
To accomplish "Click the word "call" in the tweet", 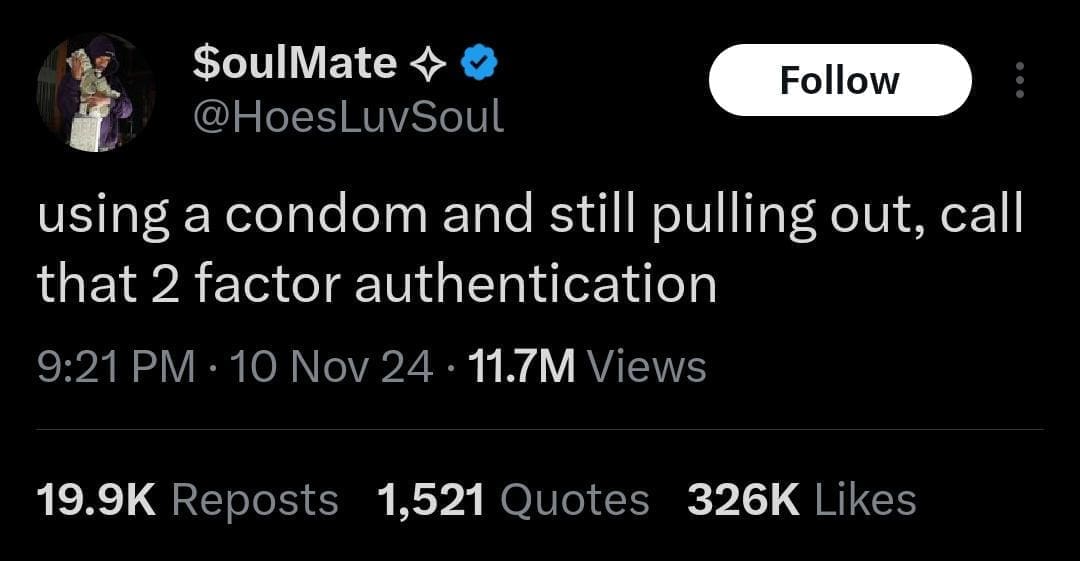I will click(x=980, y=218).
